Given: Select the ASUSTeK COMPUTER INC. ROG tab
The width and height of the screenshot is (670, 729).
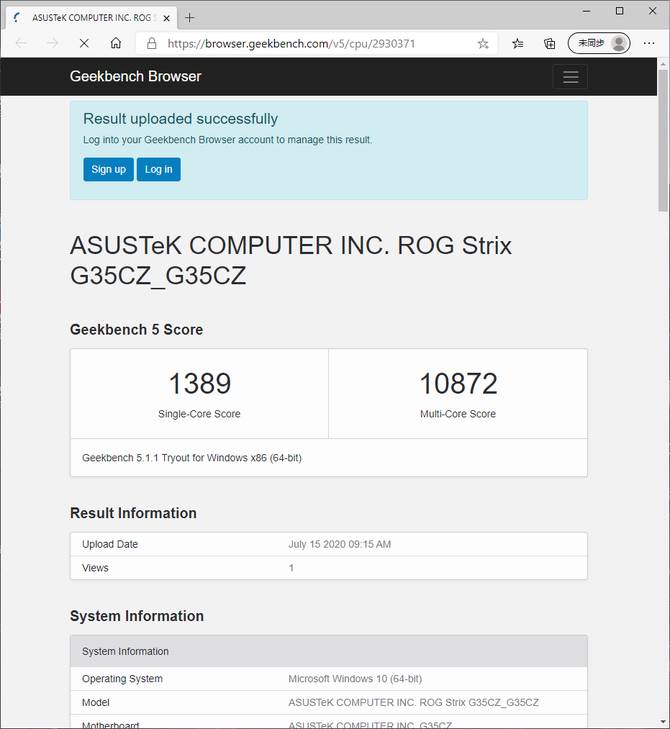Looking at the screenshot, I should coord(90,17).
